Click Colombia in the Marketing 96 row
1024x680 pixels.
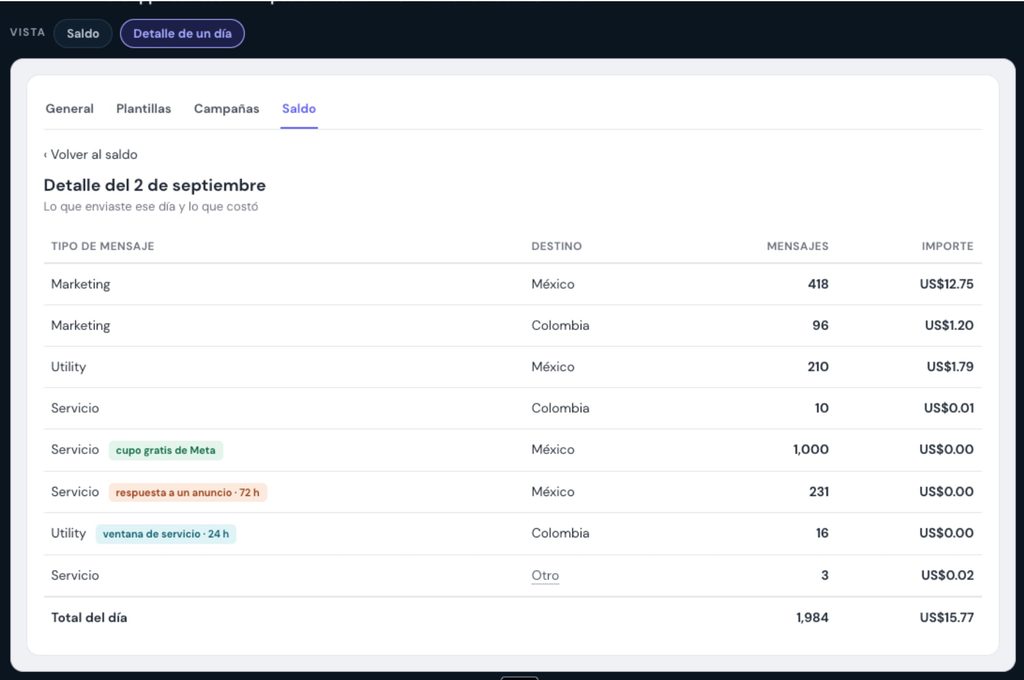(x=560, y=325)
